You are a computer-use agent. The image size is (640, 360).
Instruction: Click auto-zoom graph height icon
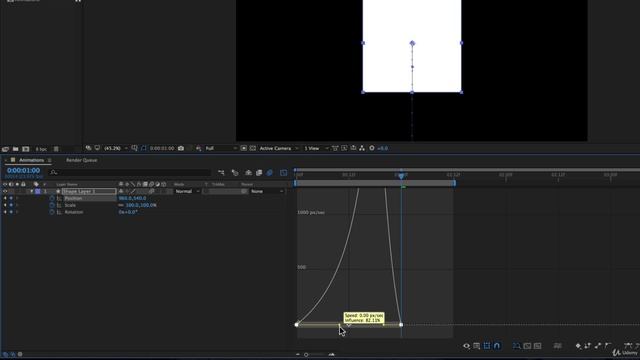tap(517, 346)
